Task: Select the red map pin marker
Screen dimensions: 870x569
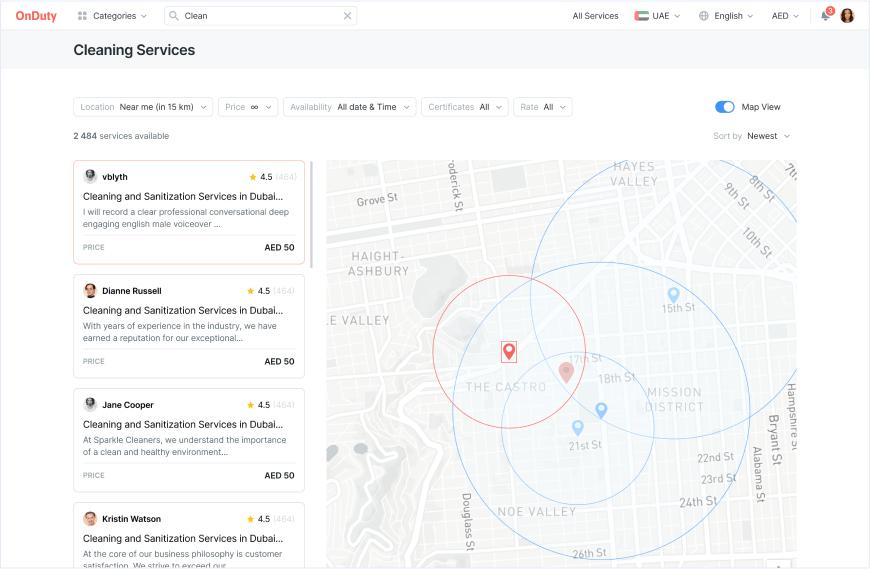Action: [509, 352]
